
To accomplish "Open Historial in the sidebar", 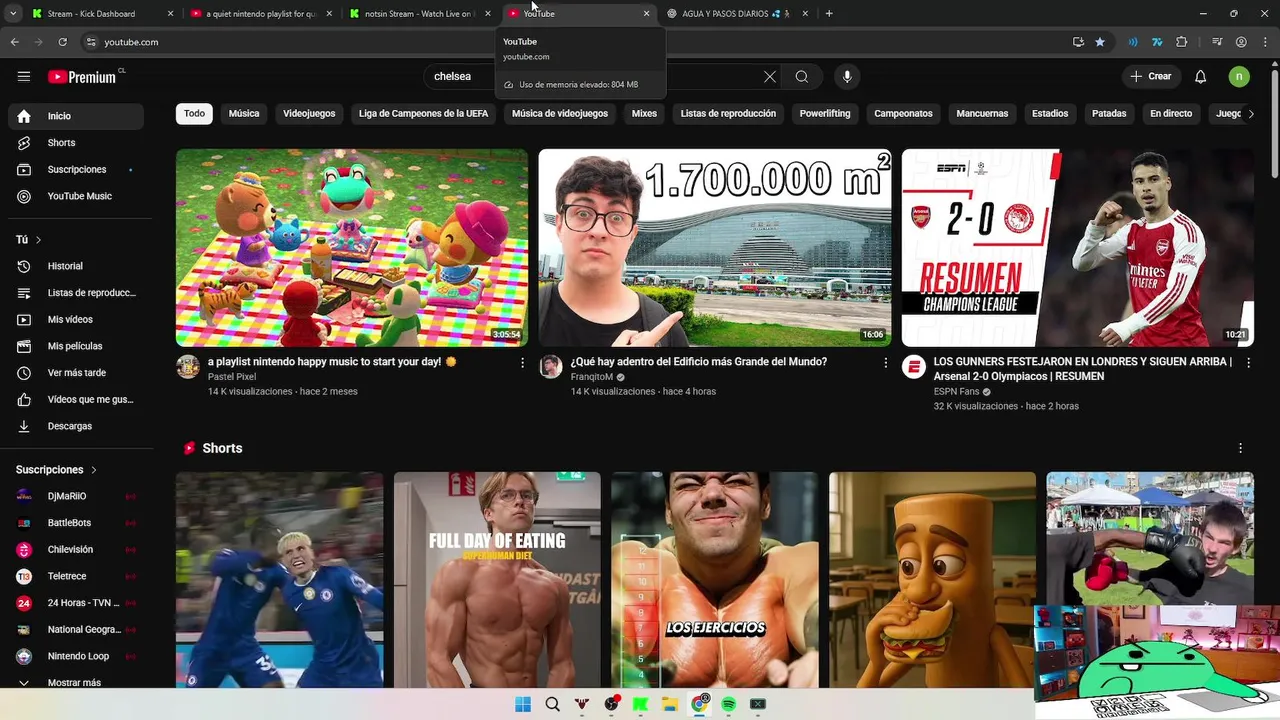I will tap(76, 266).
